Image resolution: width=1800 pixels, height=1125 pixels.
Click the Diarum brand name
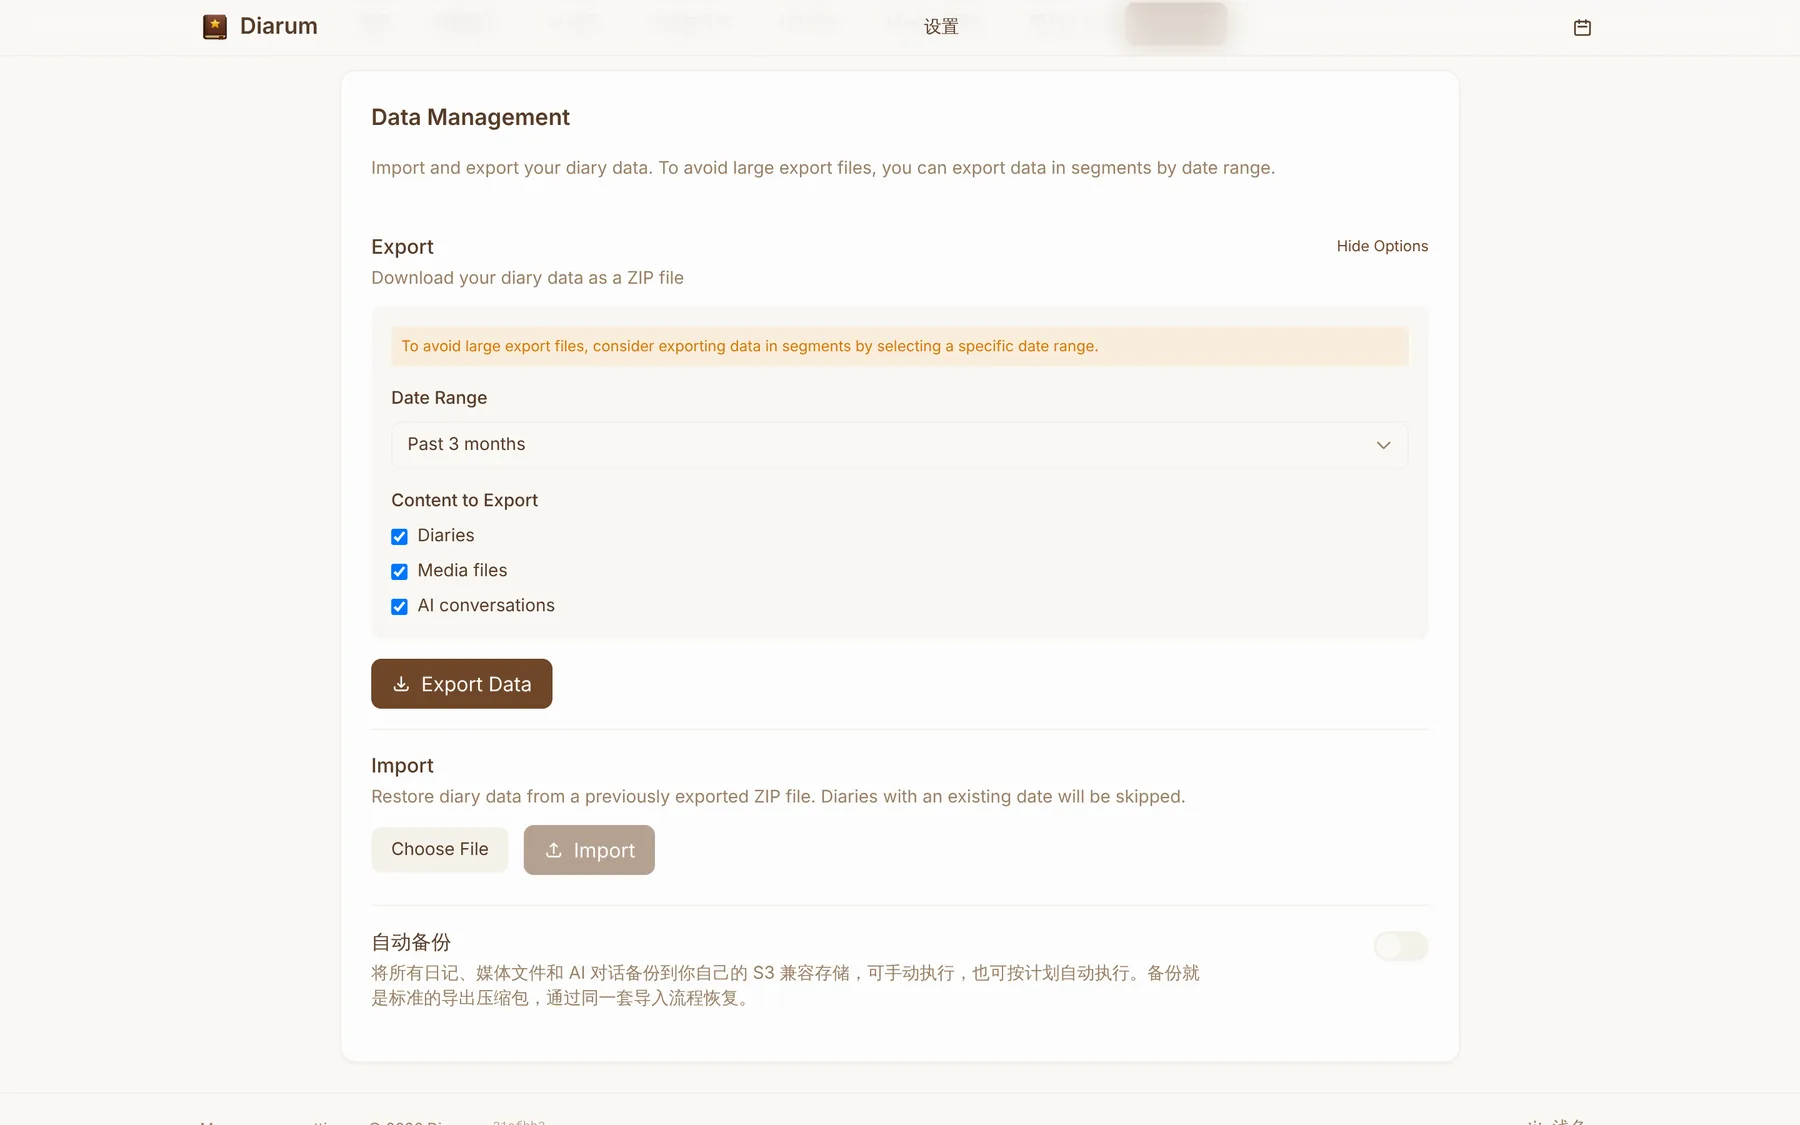tap(279, 26)
